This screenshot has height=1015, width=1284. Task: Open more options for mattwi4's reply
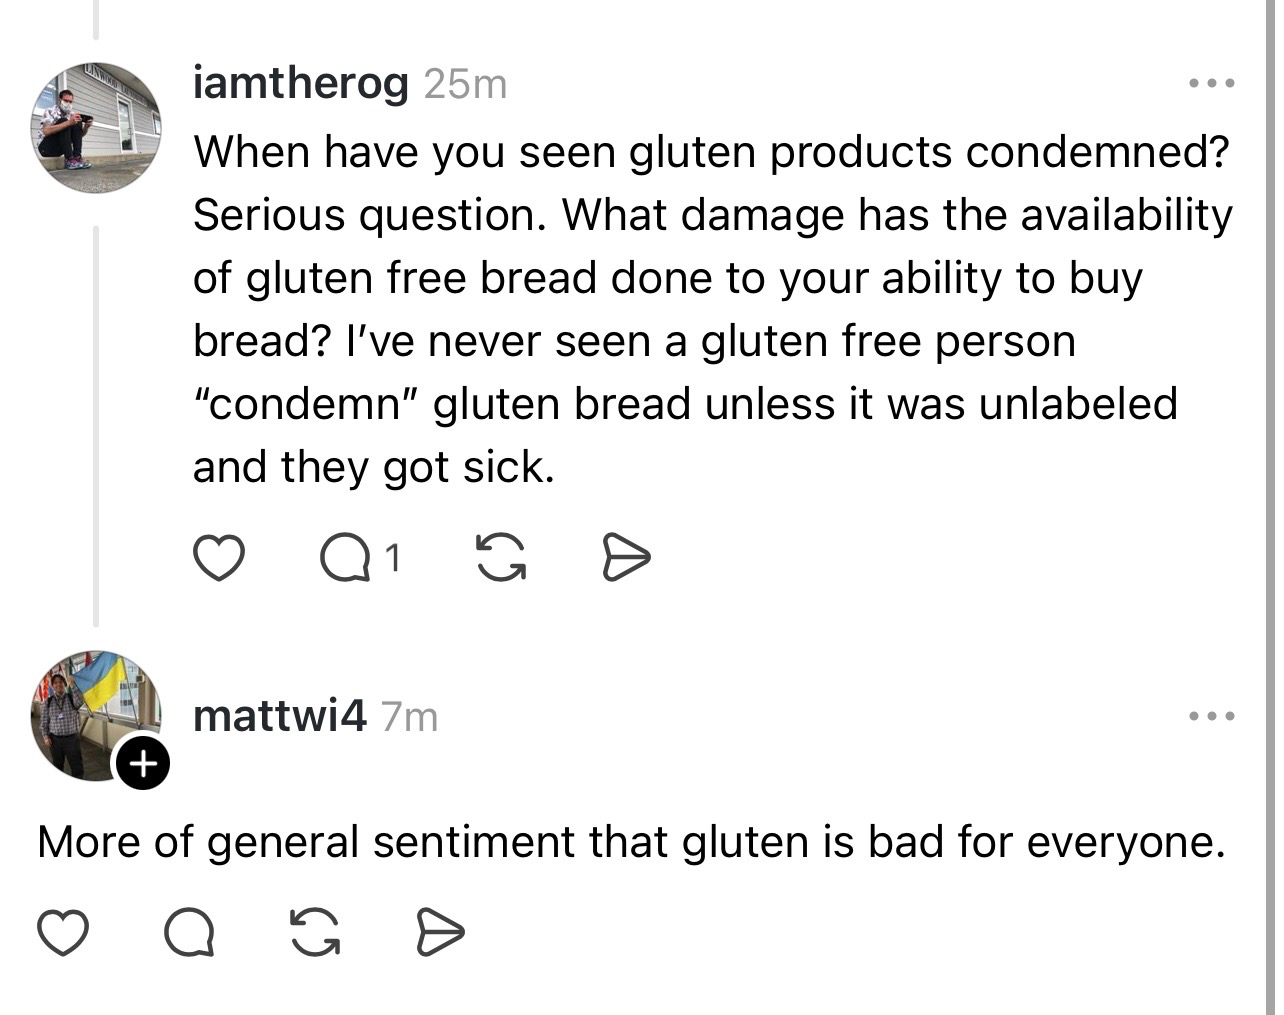pyautogui.click(x=1212, y=716)
